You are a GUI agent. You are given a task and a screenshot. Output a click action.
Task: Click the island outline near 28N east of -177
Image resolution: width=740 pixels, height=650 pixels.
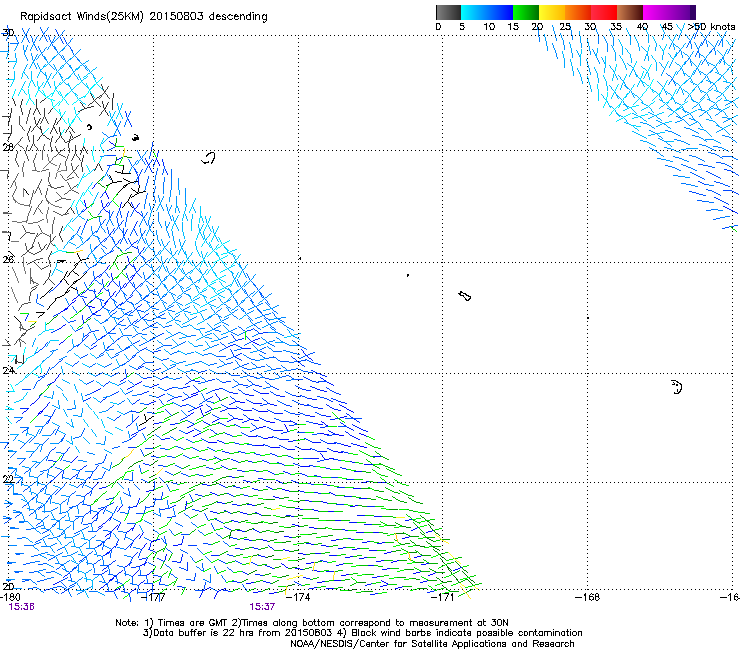coord(208,158)
